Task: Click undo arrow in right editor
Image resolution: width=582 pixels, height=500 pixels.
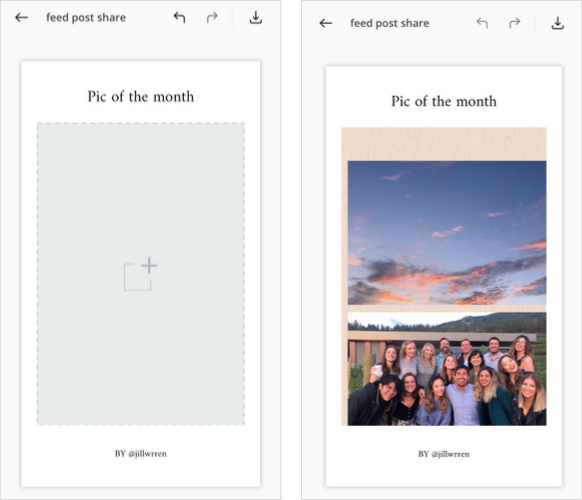Action: [x=482, y=23]
